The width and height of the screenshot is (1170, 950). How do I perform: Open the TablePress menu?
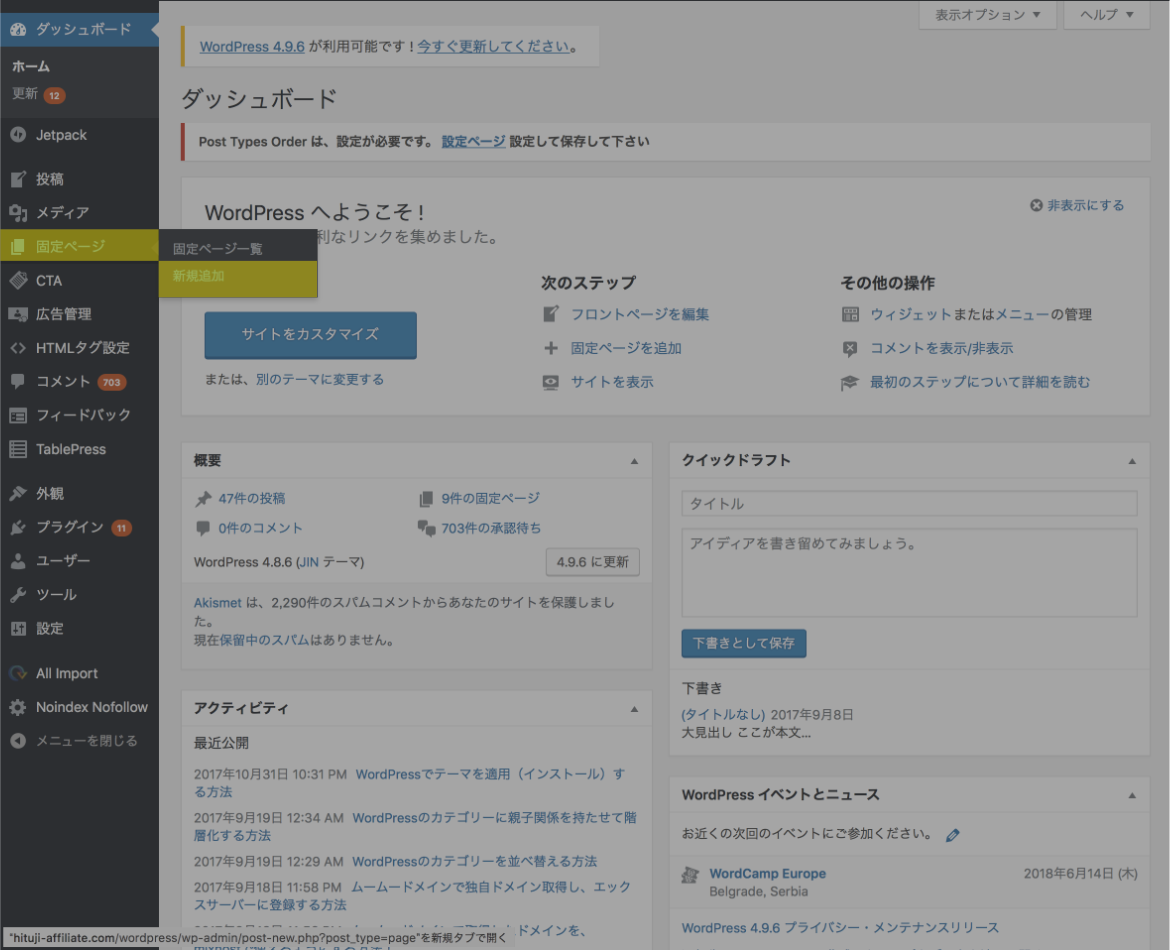[x=79, y=449]
